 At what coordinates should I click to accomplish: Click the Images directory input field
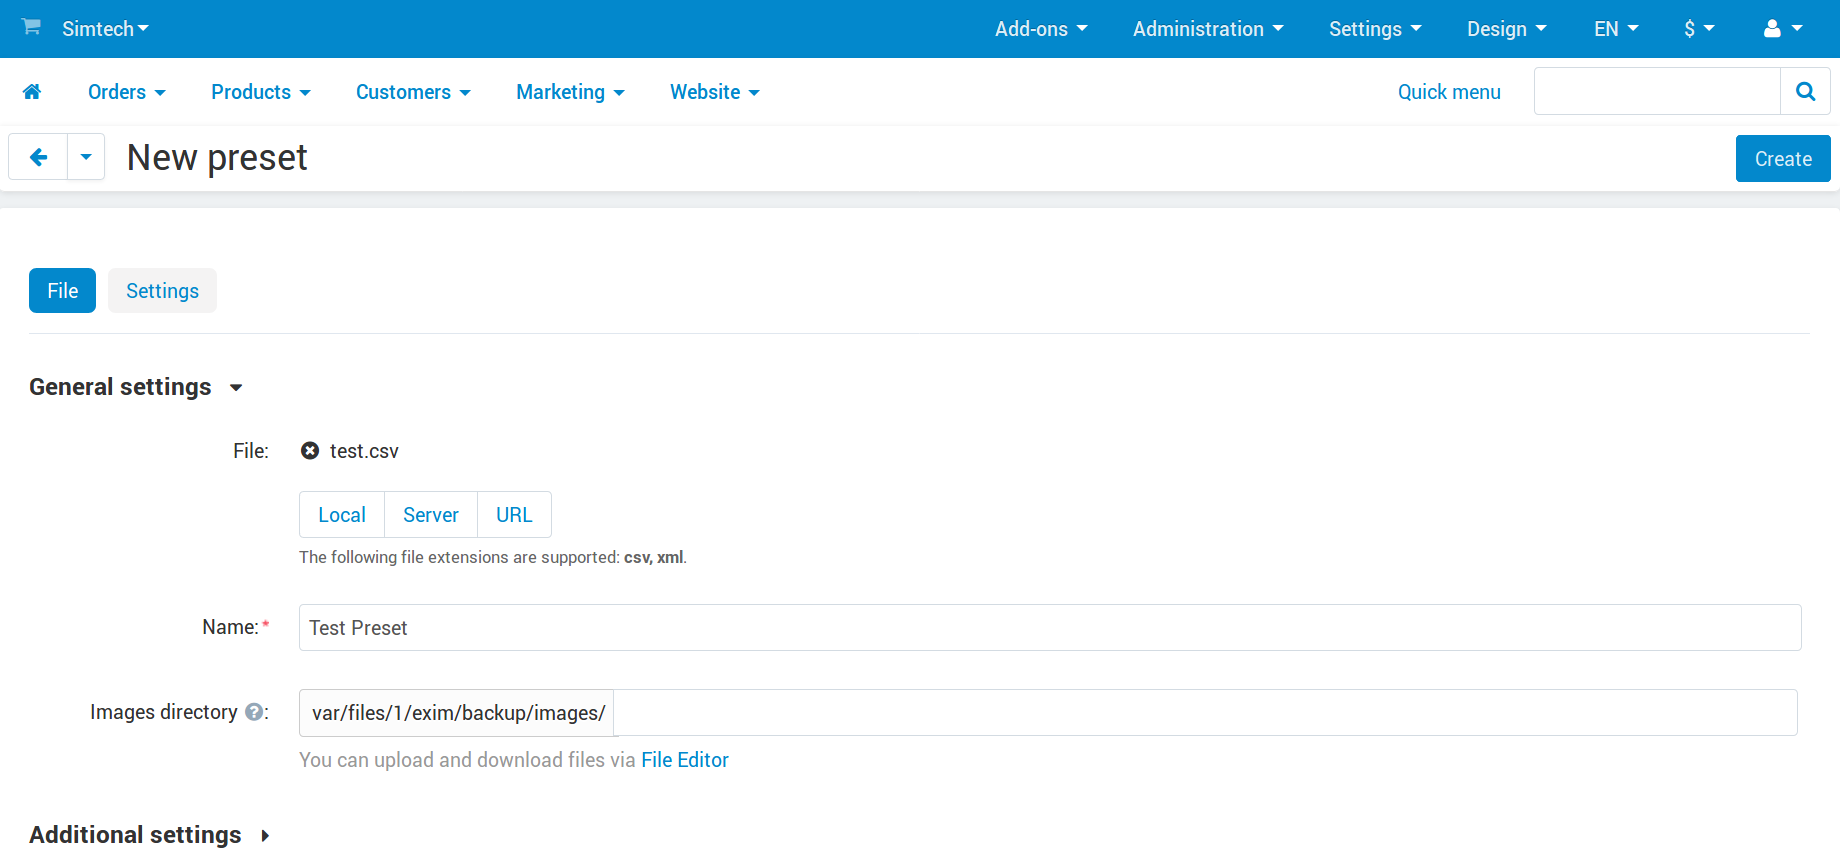(1205, 713)
